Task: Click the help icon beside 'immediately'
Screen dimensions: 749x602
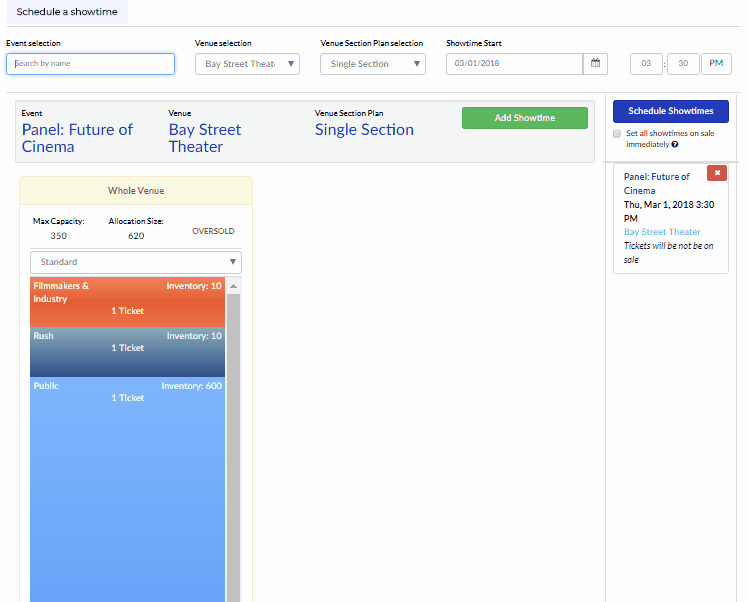Action: (x=675, y=144)
